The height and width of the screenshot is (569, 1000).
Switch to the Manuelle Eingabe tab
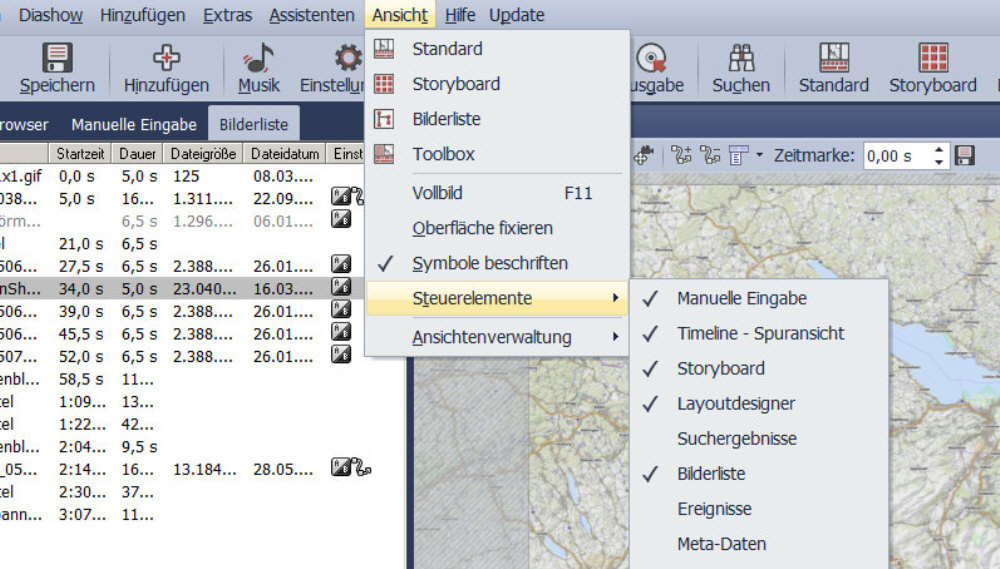click(x=133, y=125)
